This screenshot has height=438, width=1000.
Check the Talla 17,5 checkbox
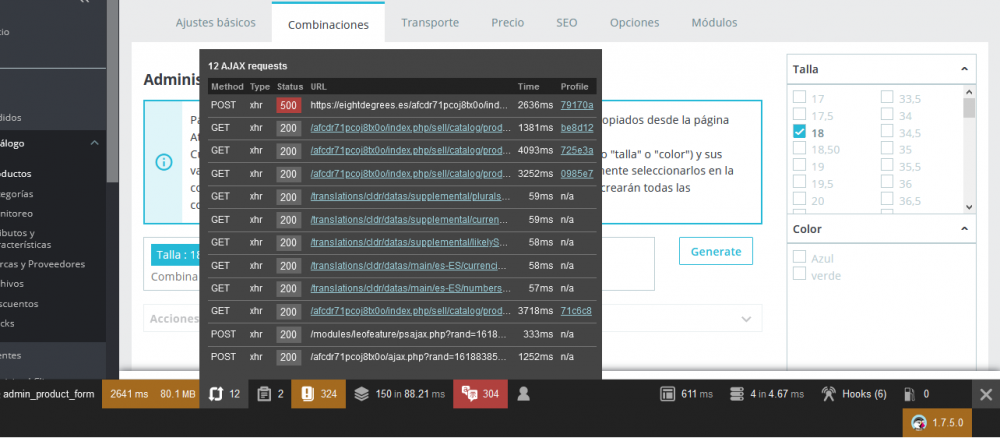798,115
